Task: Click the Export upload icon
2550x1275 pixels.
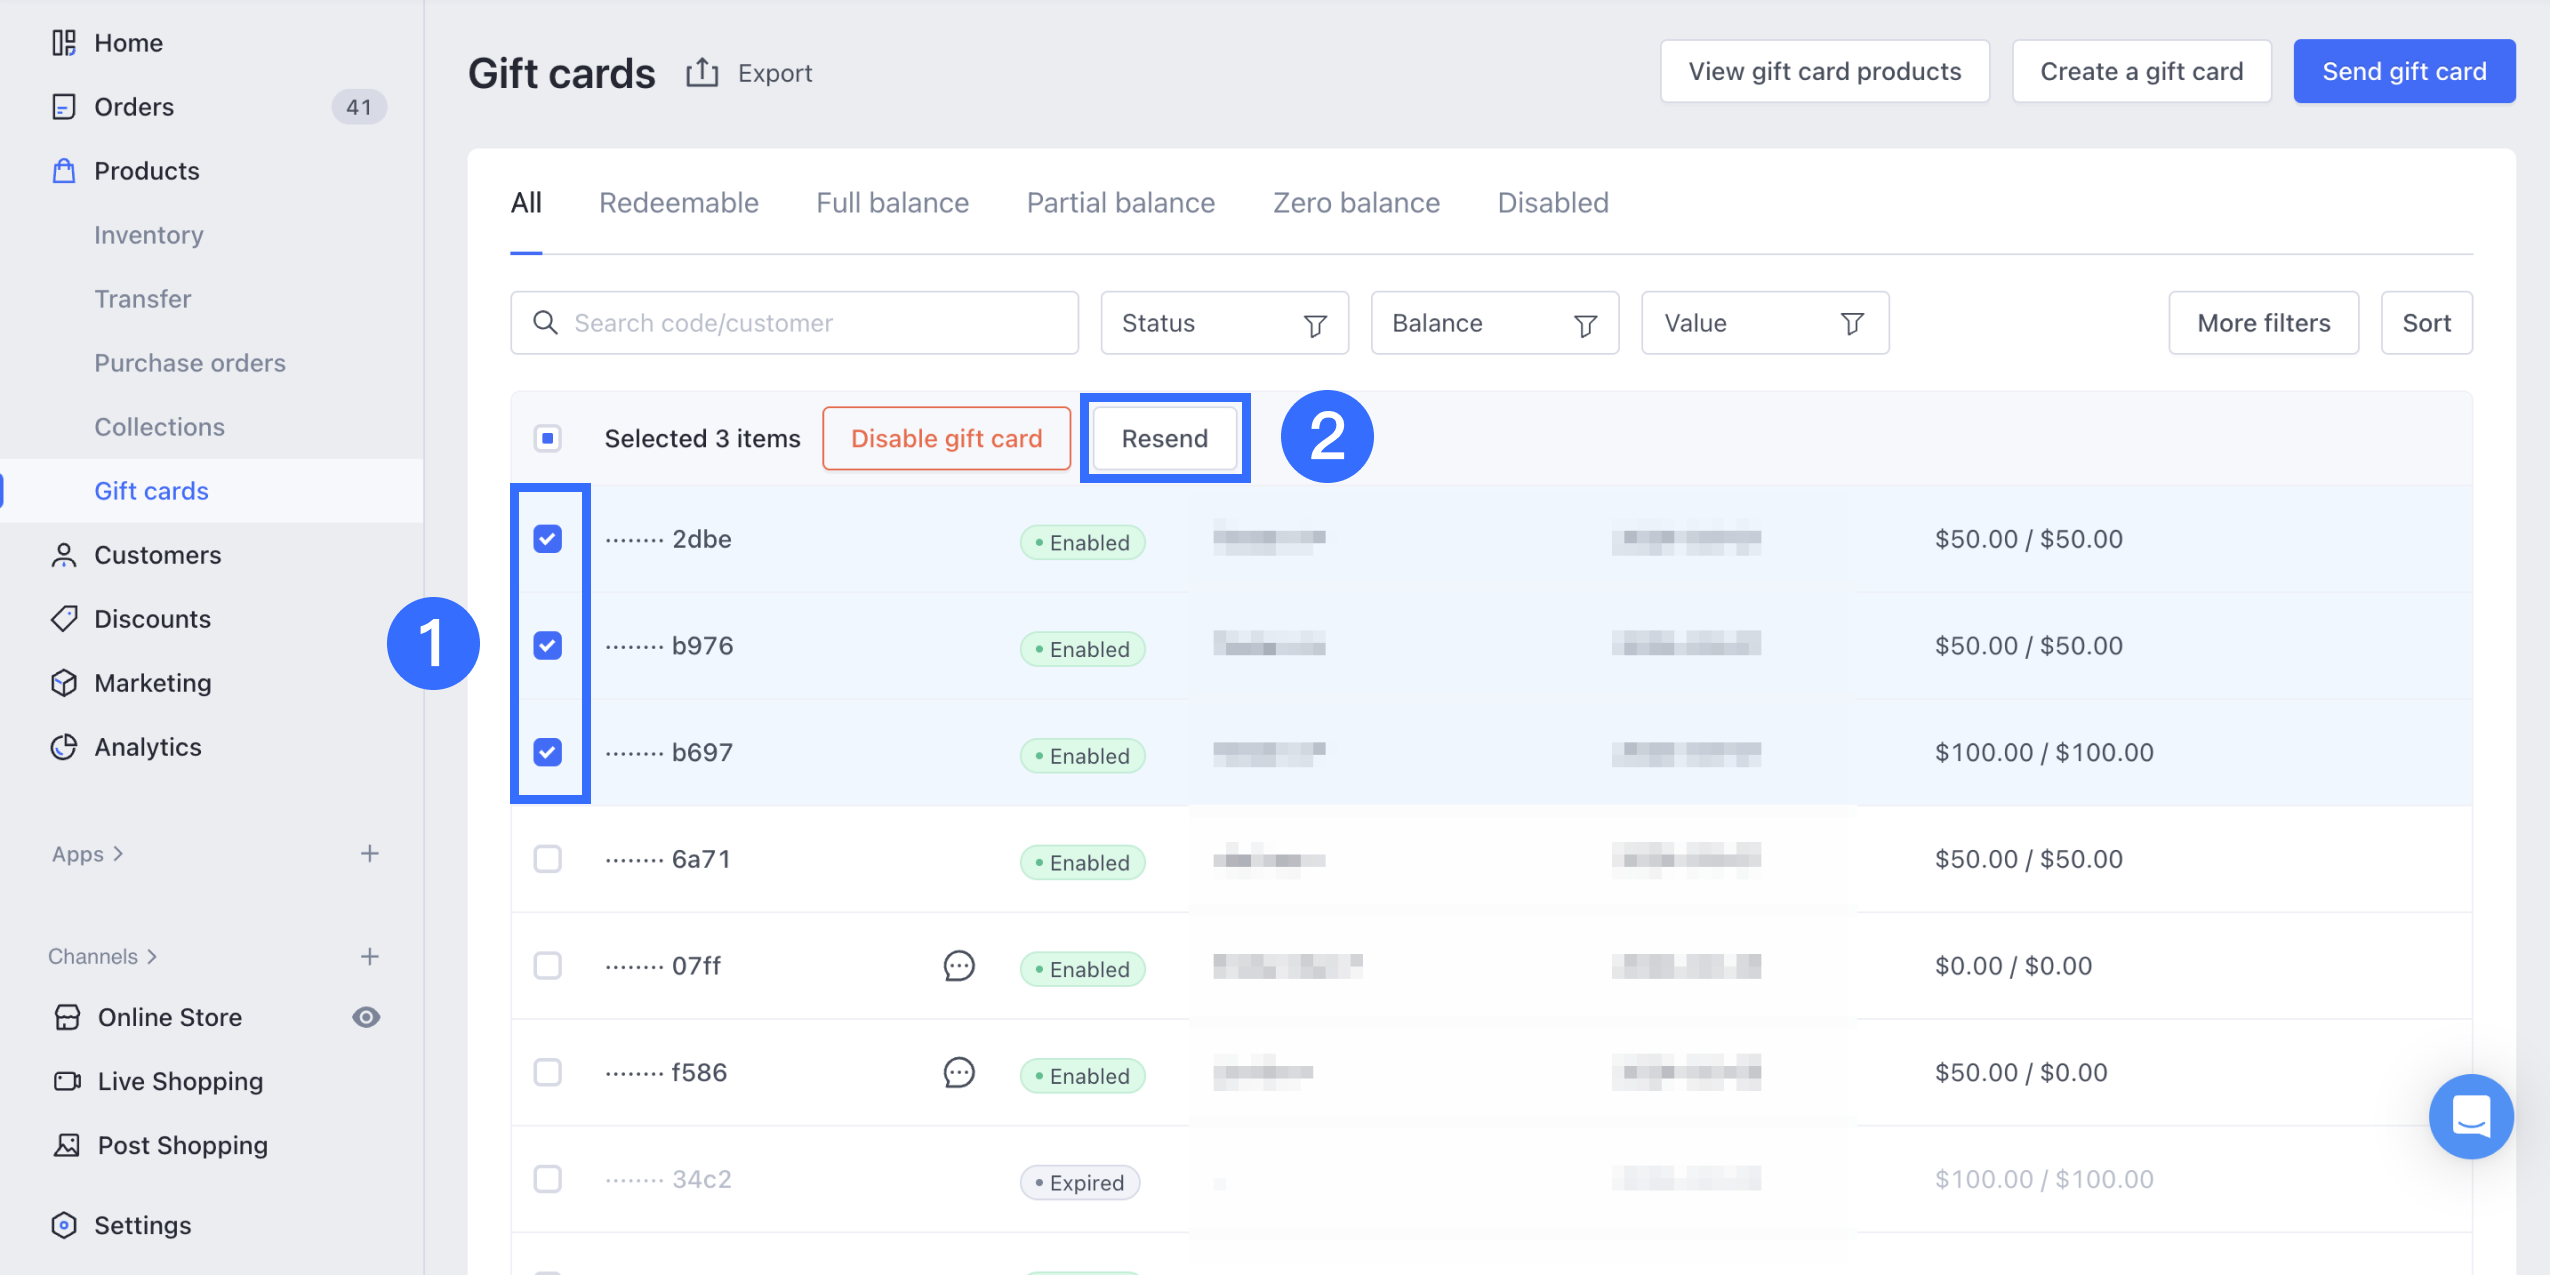Action: 702,73
